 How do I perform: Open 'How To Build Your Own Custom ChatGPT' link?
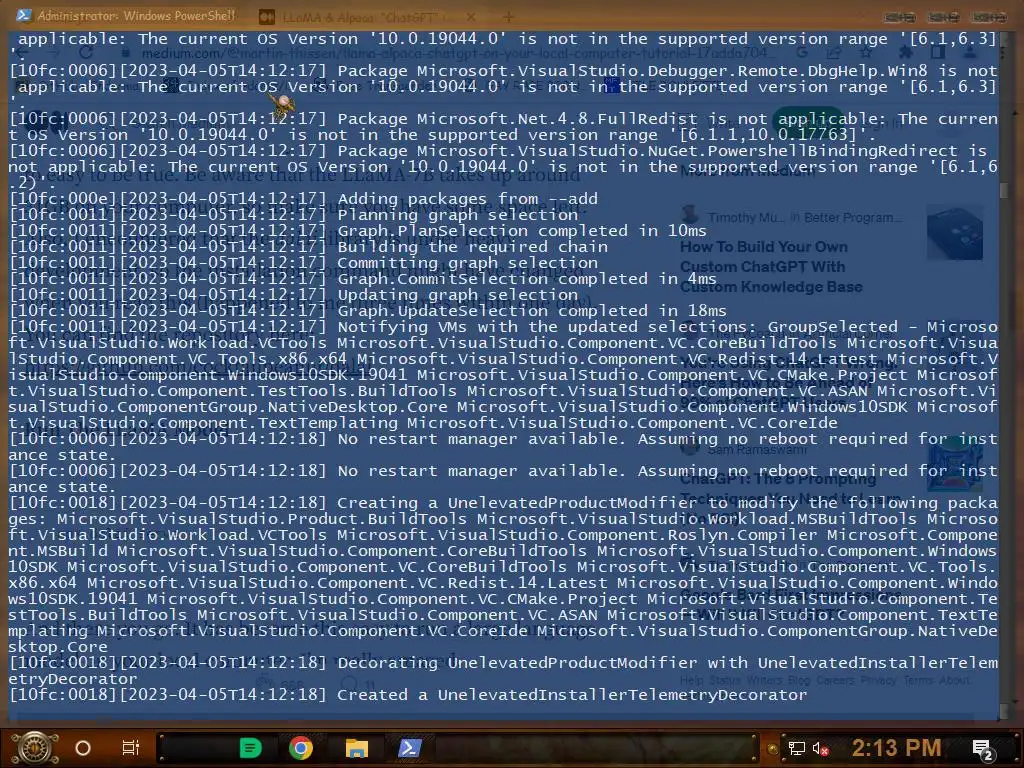(771, 266)
